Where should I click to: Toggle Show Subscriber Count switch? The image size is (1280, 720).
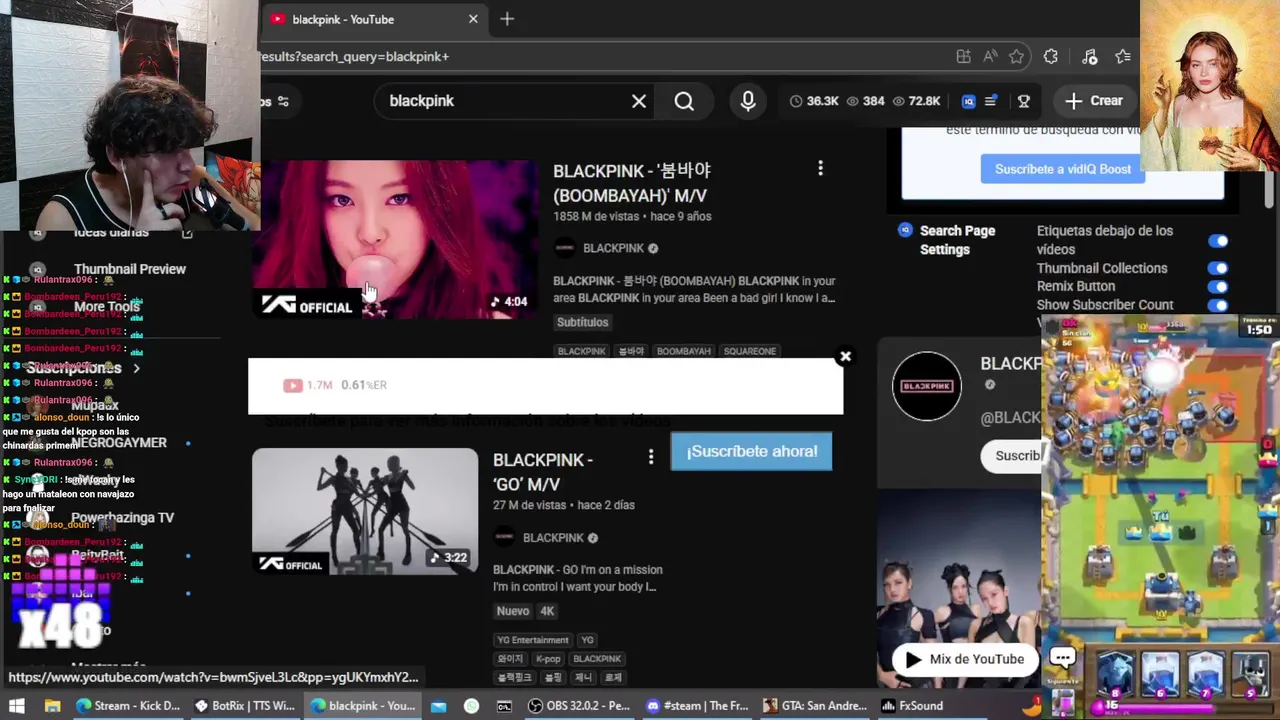tap(1218, 305)
